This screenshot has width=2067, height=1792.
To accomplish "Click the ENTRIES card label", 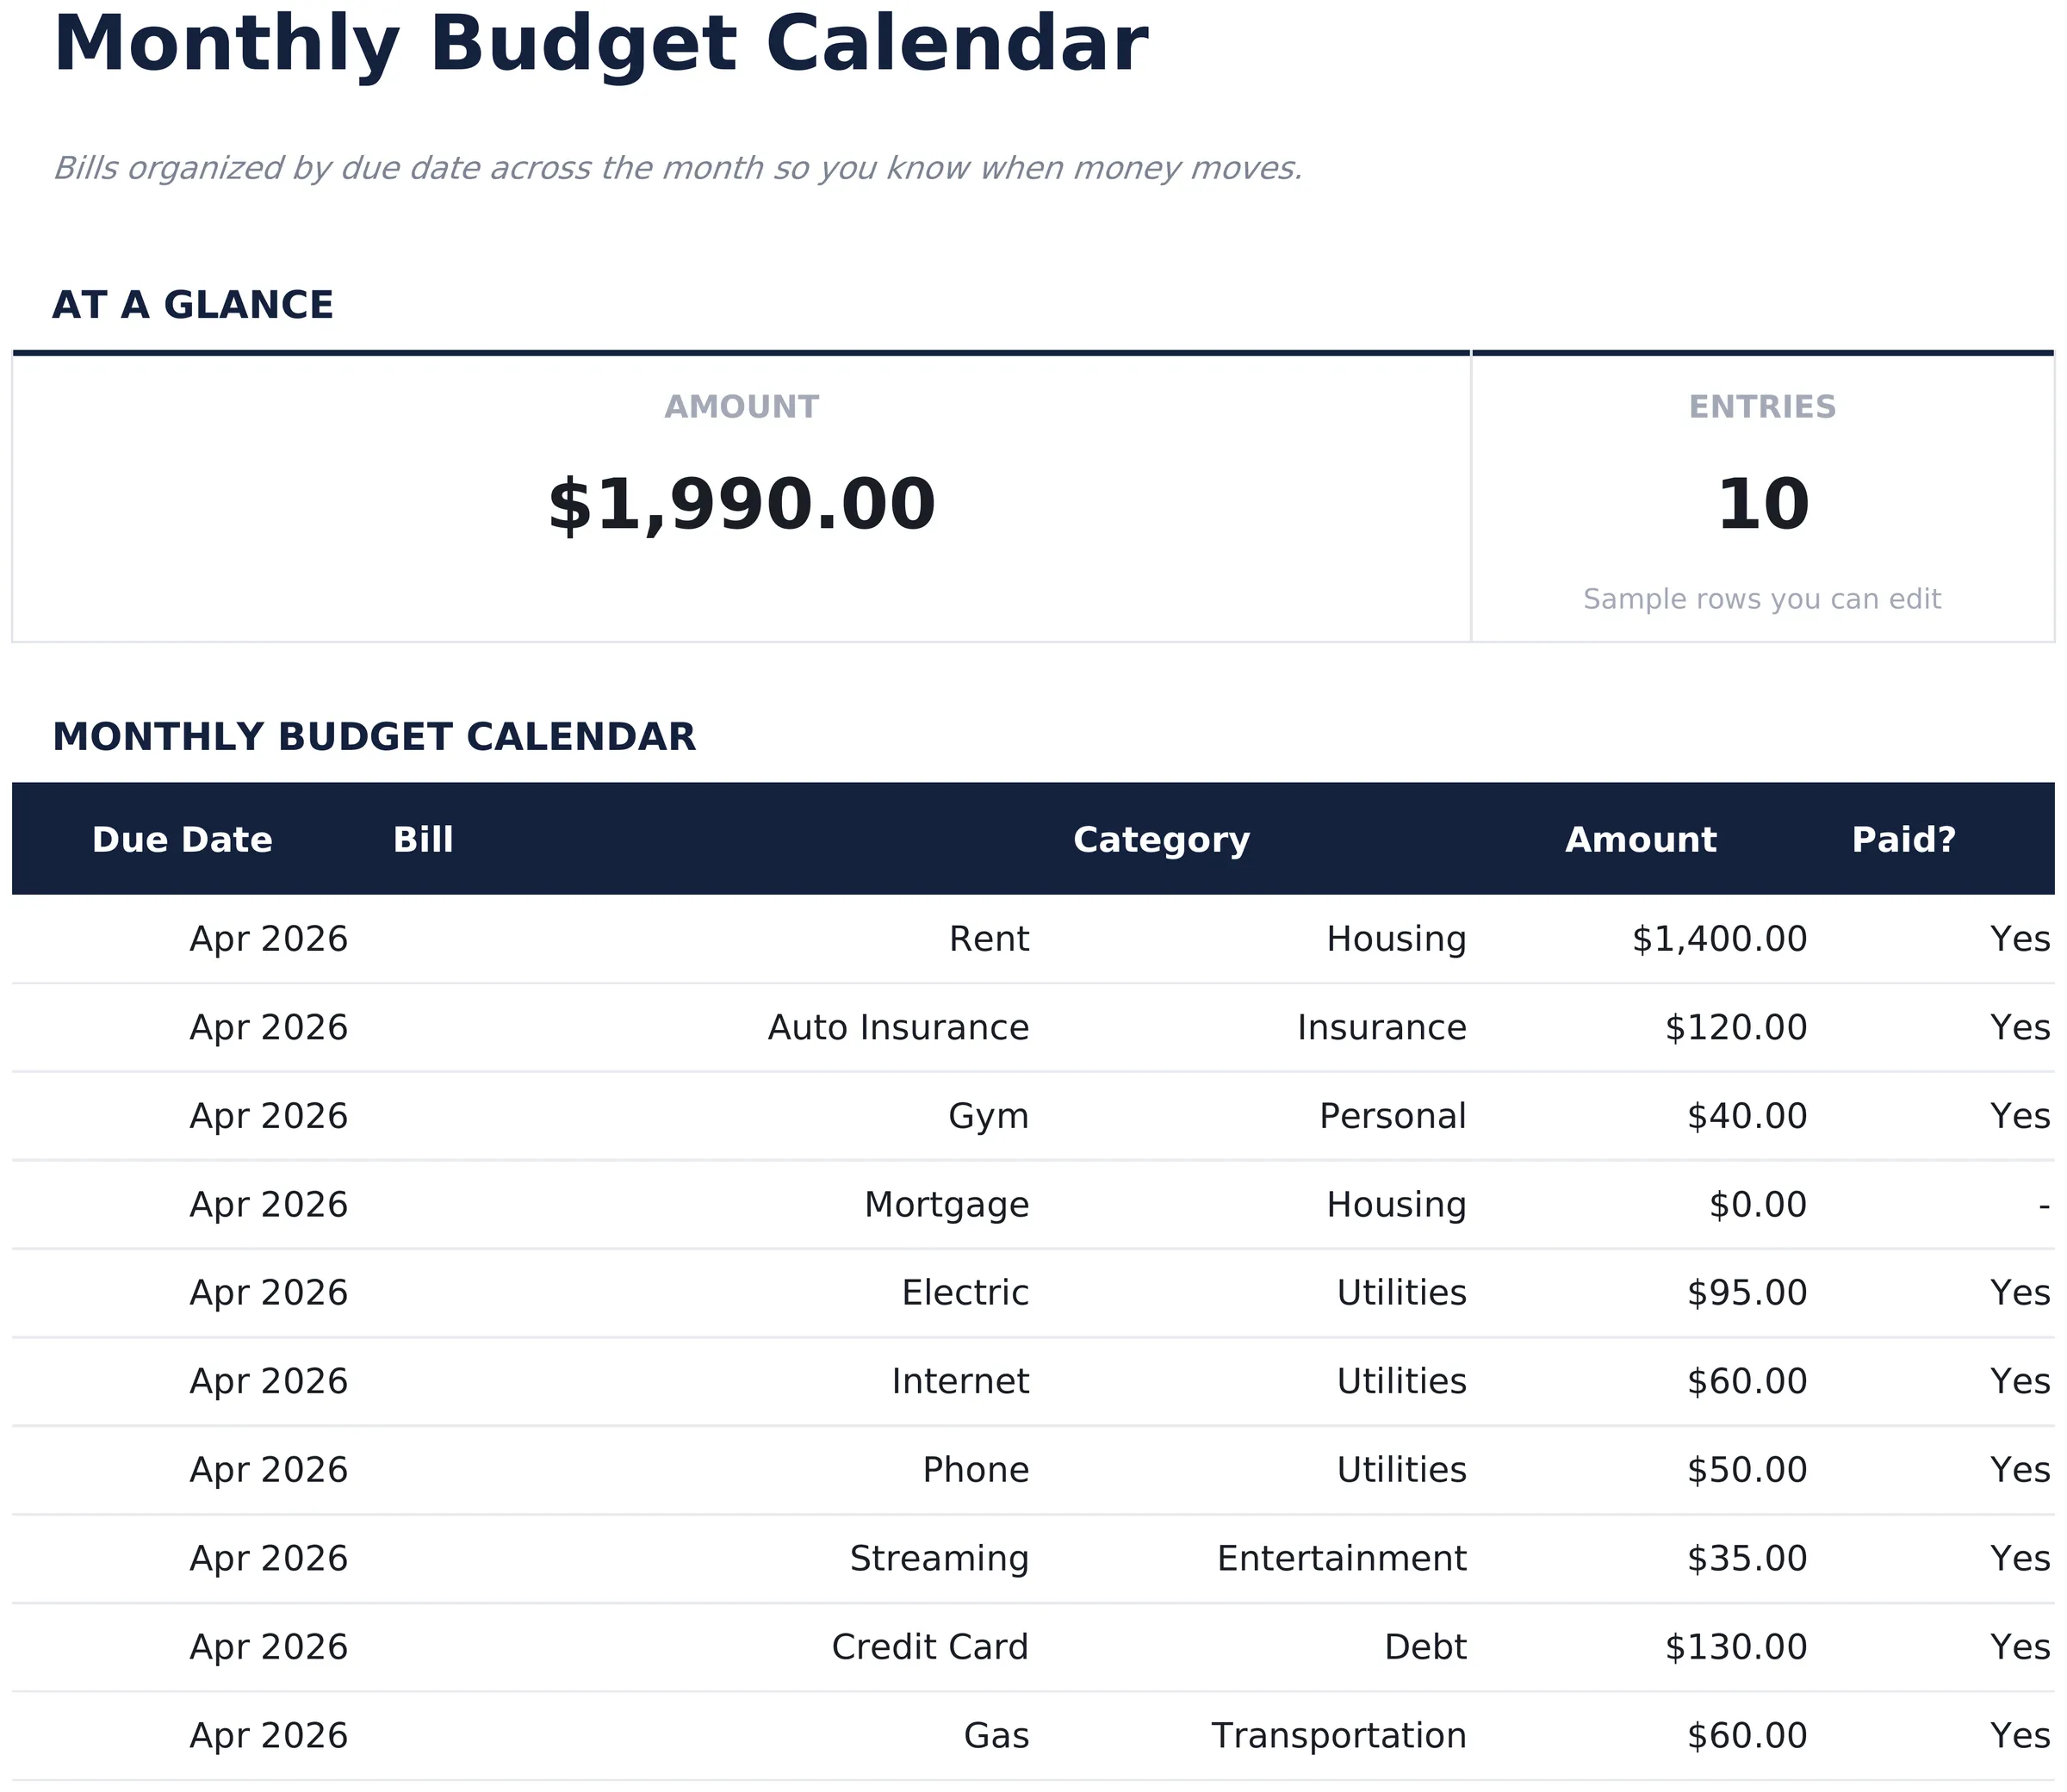I will click(1762, 407).
